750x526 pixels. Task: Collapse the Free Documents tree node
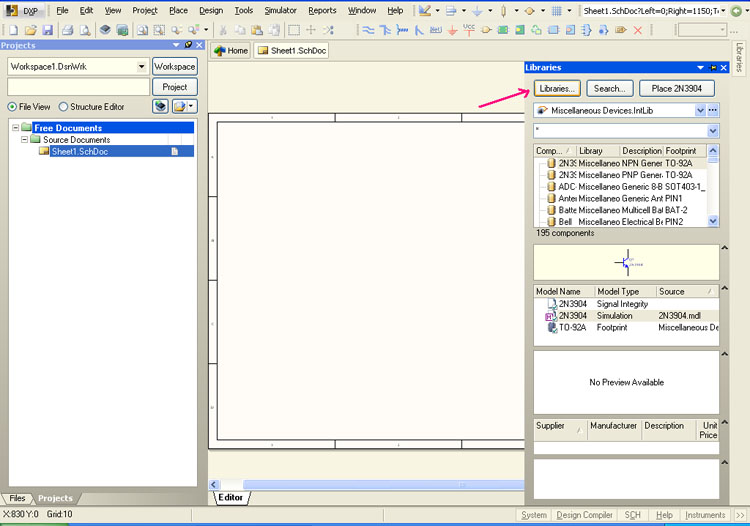coord(15,128)
